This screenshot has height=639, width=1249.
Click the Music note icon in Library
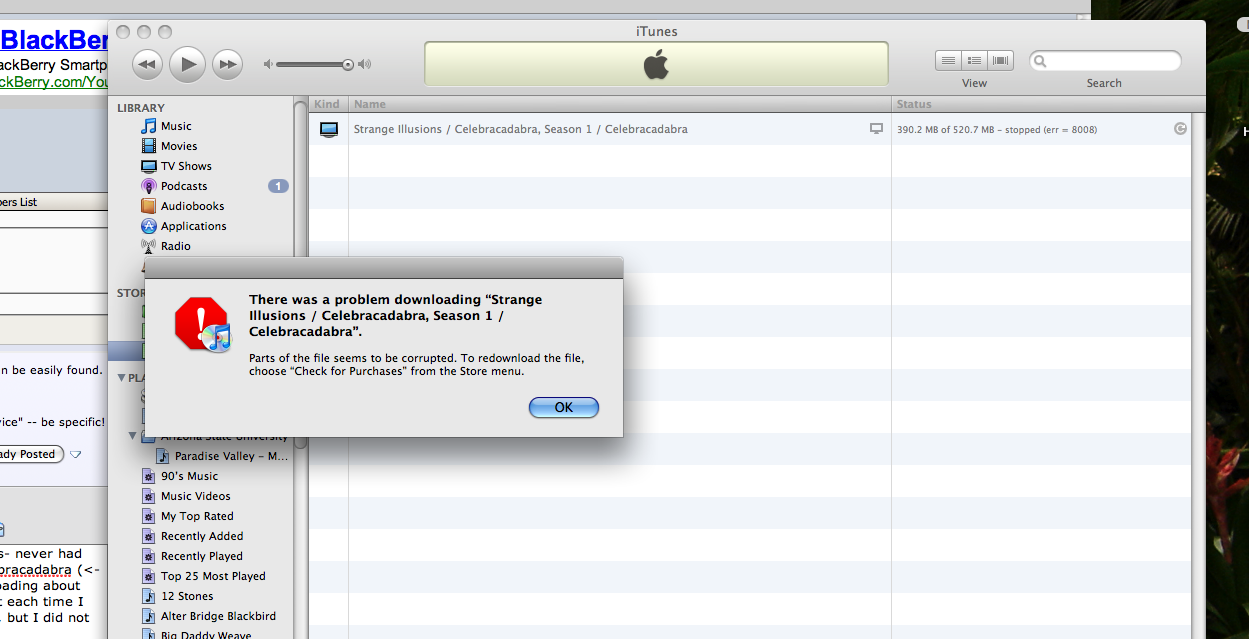coord(149,126)
